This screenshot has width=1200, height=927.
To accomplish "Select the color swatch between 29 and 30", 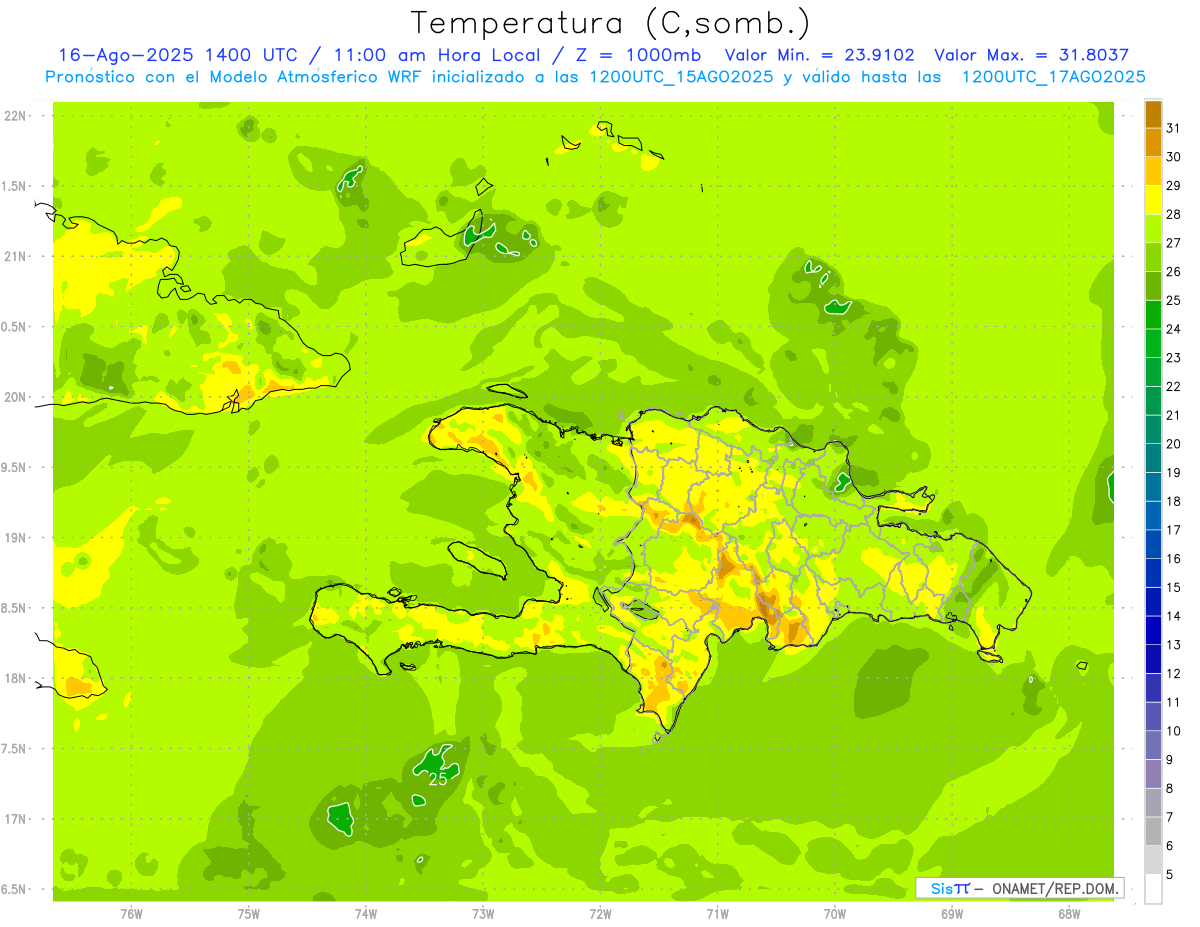I will tap(1154, 171).
